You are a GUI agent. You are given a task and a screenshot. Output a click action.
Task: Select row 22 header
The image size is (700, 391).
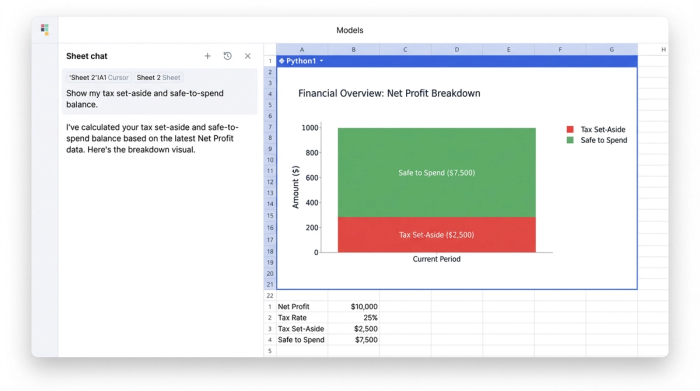270,295
